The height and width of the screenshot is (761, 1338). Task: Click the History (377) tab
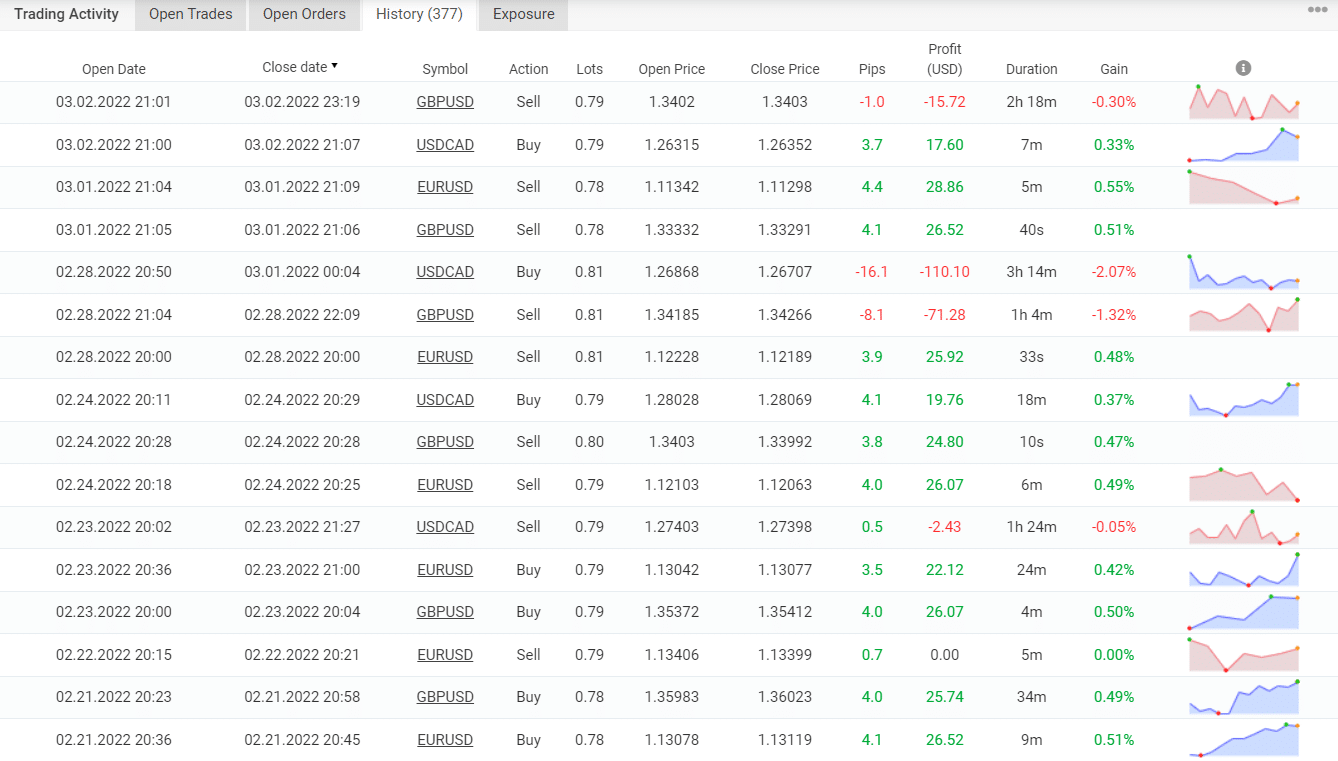[x=418, y=14]
